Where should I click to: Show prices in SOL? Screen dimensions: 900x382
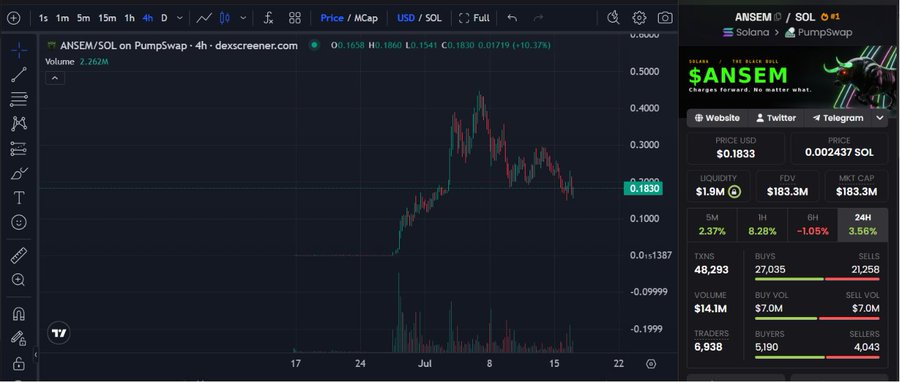433,18
